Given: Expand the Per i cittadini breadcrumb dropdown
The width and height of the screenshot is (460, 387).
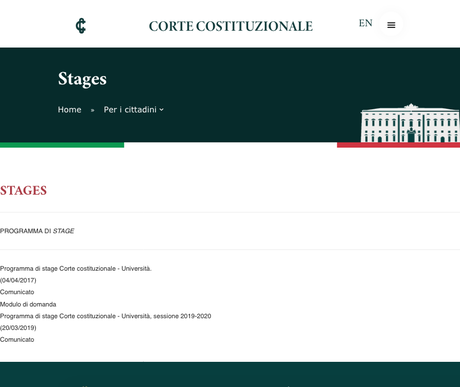Looking at the screenshot, I should coord(133,110).
